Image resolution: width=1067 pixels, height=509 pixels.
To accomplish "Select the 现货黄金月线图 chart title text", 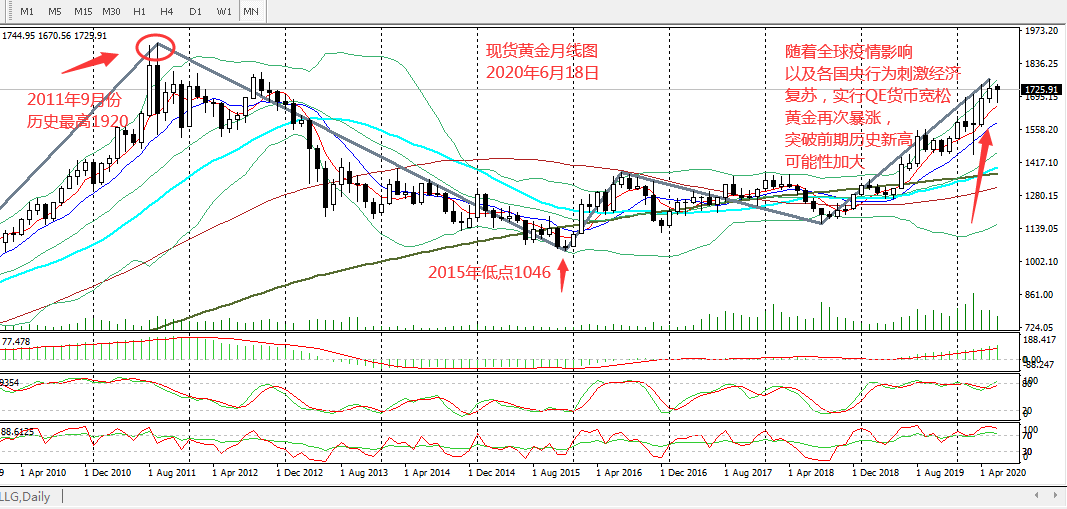I will [x=542, y=51].
